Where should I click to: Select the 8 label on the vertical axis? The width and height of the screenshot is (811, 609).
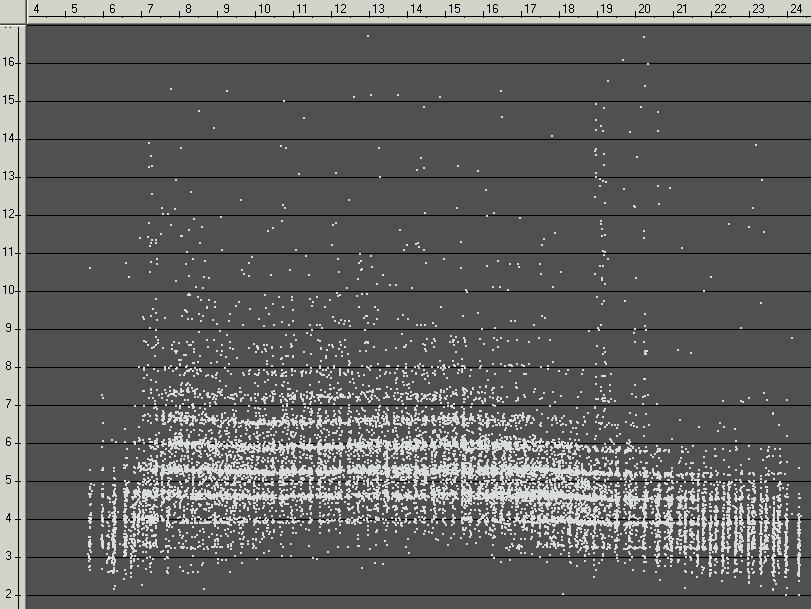click(x=11, y=366)
